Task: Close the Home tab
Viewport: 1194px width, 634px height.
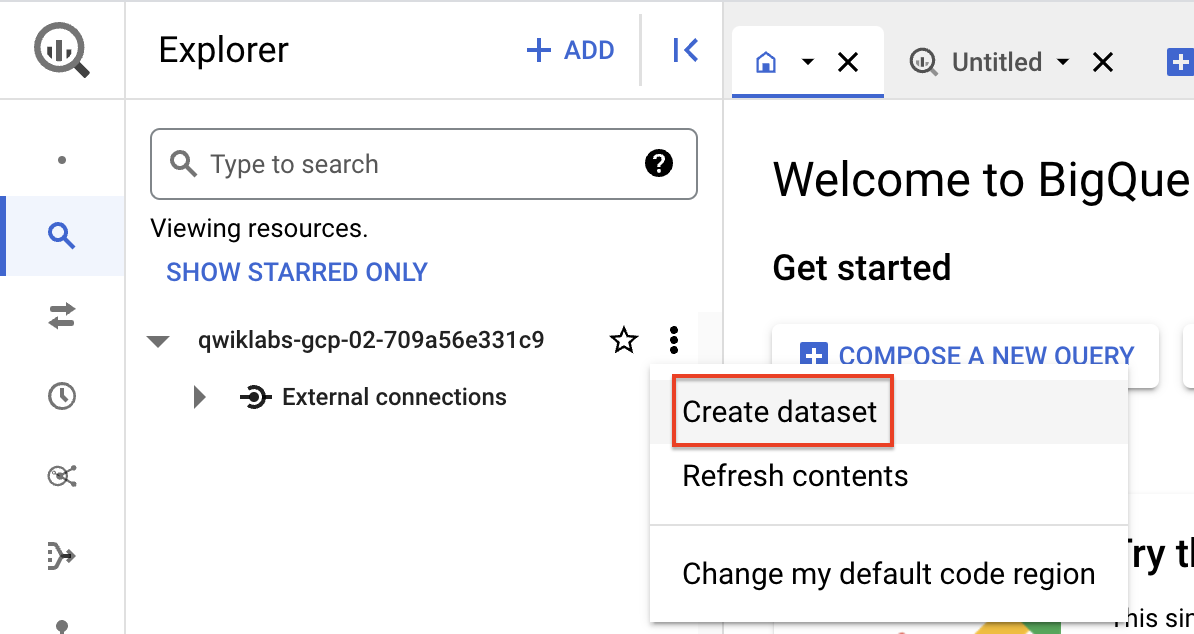Action: pyautogui.click(x=848, y=62)
